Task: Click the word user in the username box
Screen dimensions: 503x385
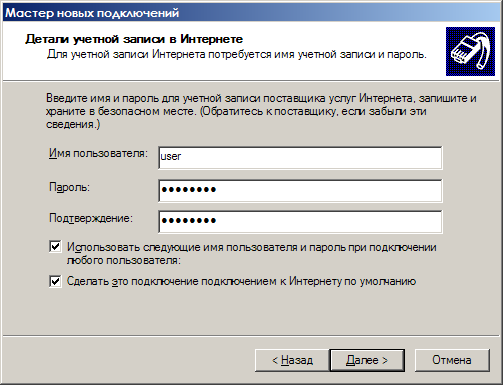Action: click(x=171, y=156)
